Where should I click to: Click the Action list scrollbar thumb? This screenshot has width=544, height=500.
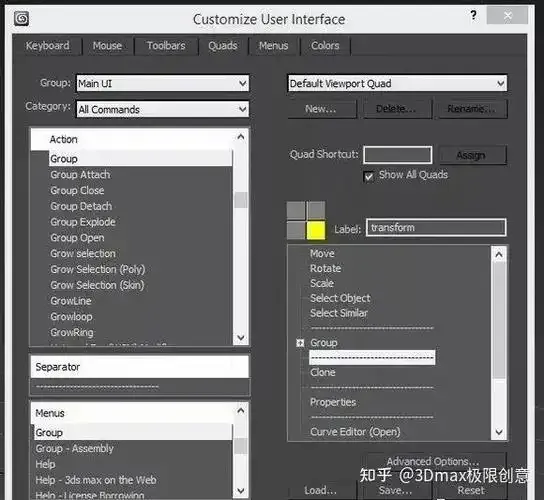tap(241, 200)
